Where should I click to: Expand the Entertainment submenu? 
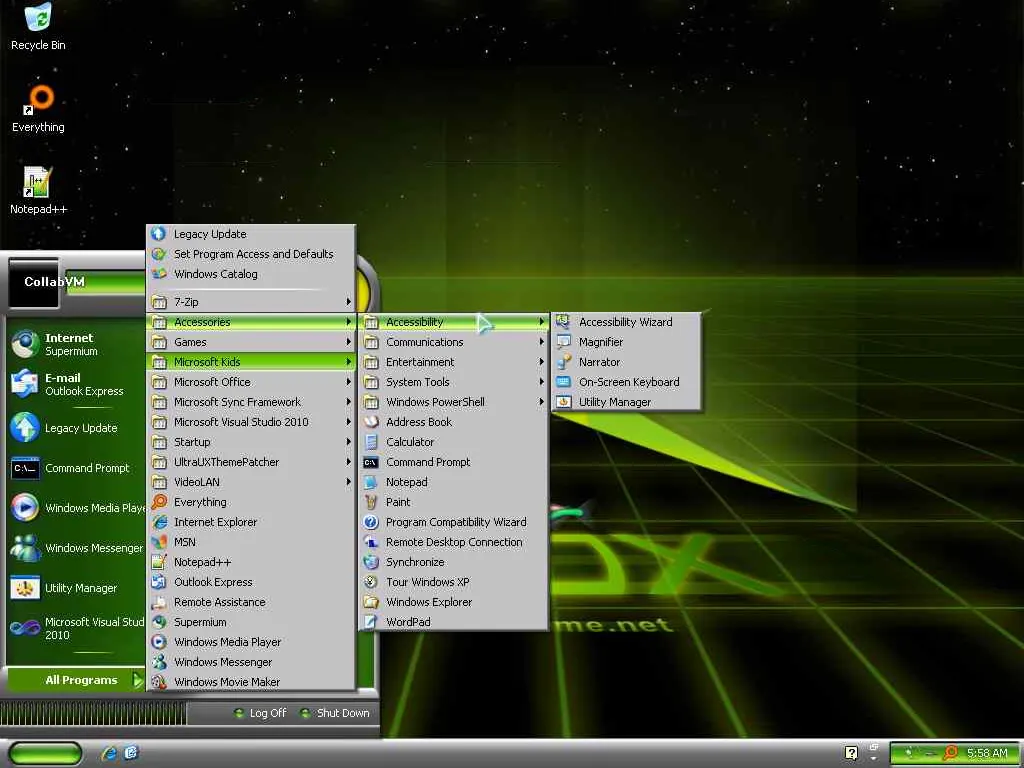coord(454,362)
